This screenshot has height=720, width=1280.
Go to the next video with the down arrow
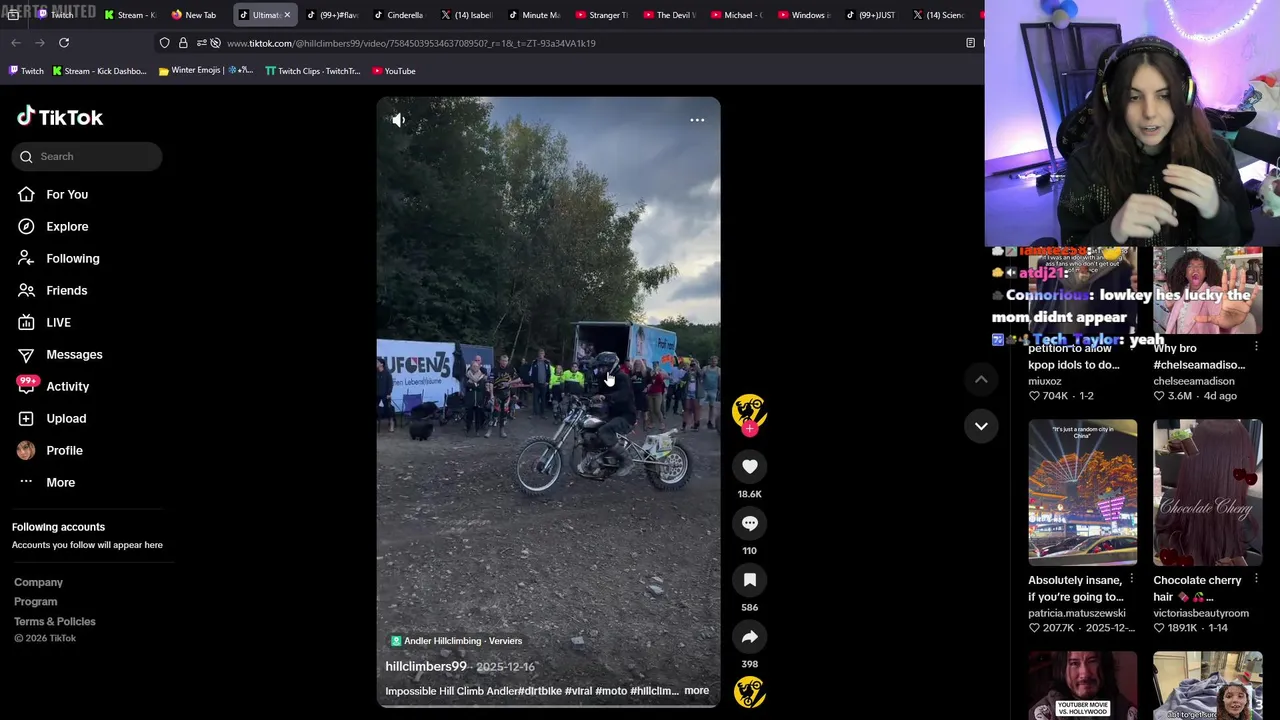[x=981, y=426]
